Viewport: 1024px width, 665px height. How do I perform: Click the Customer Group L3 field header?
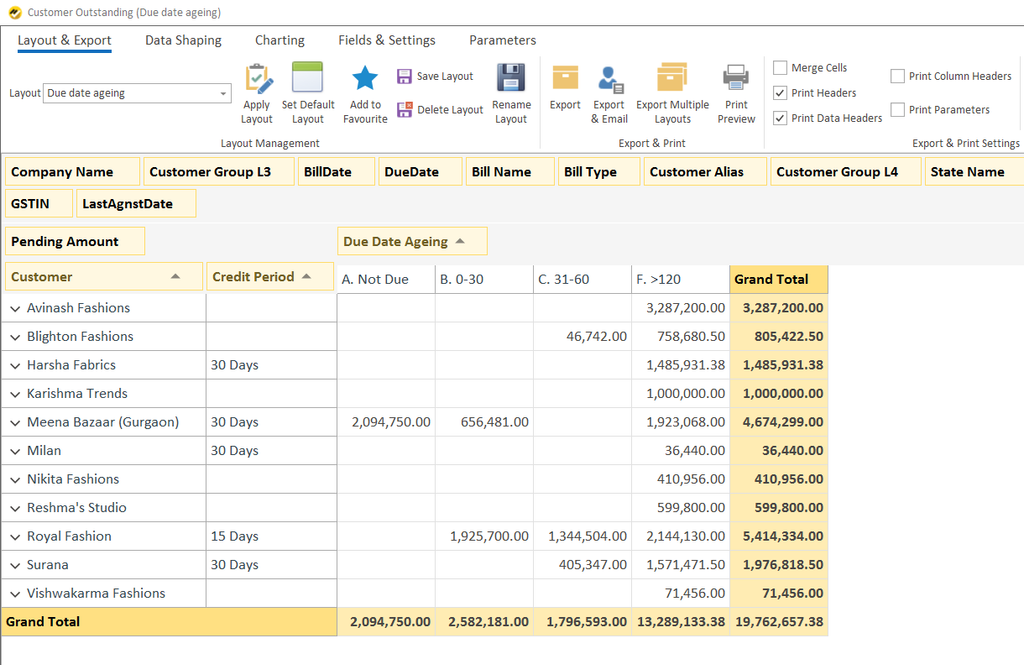219,172
